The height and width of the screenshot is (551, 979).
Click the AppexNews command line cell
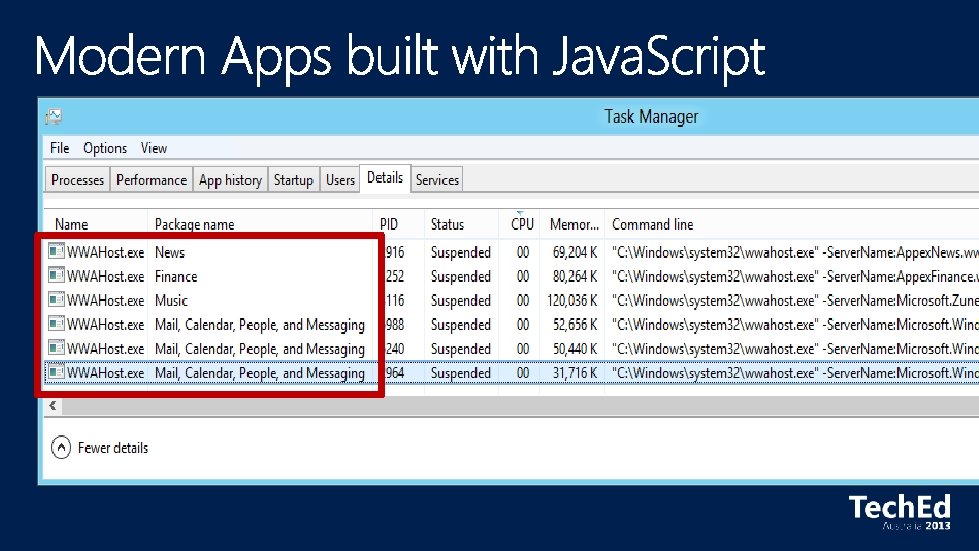tap(795, 252)
